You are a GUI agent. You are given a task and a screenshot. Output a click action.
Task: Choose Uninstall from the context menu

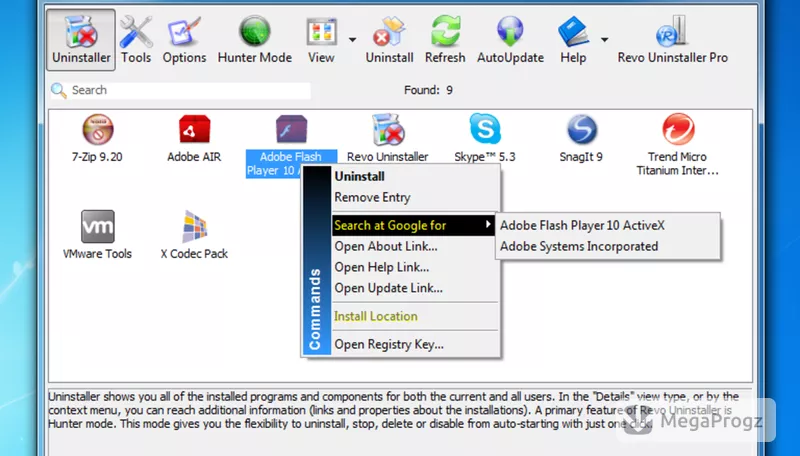[414, 176]
